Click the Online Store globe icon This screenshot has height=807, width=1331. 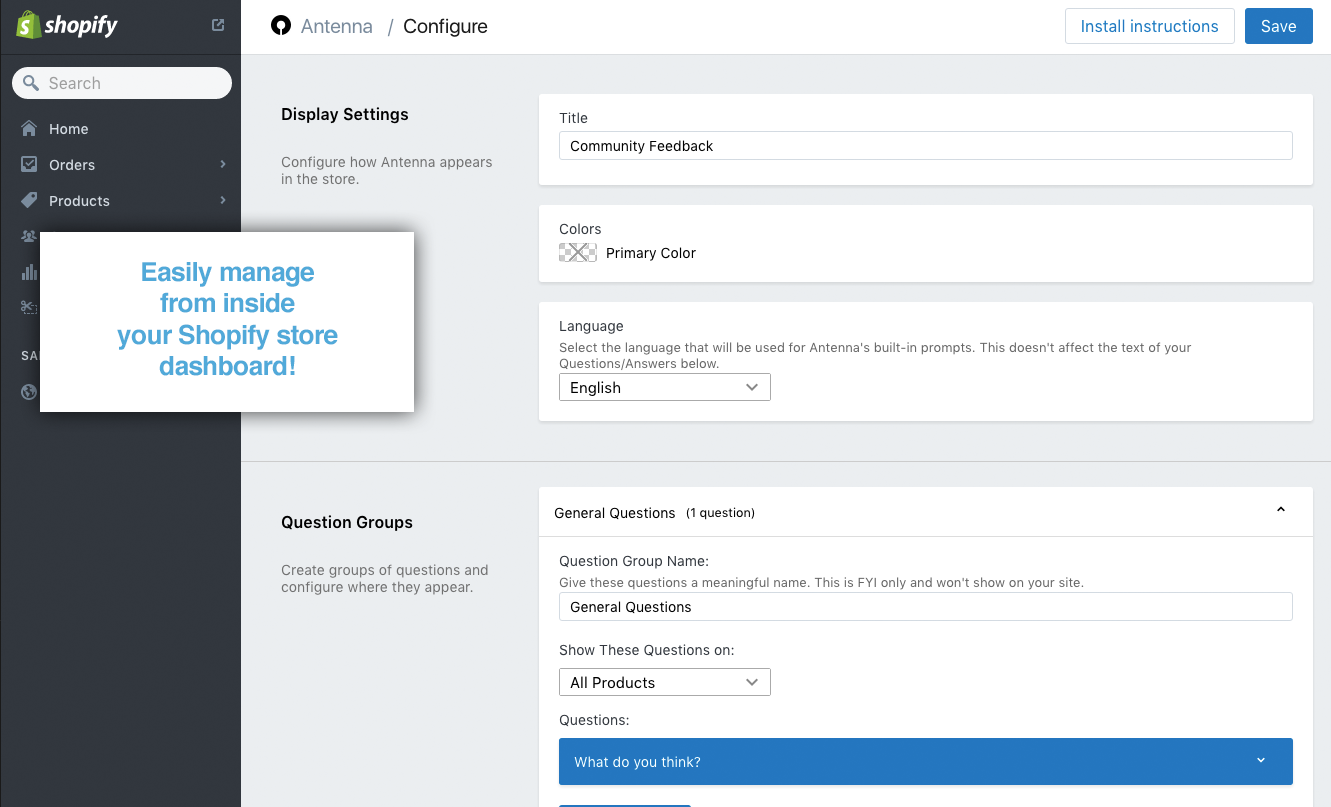point(29,392)
